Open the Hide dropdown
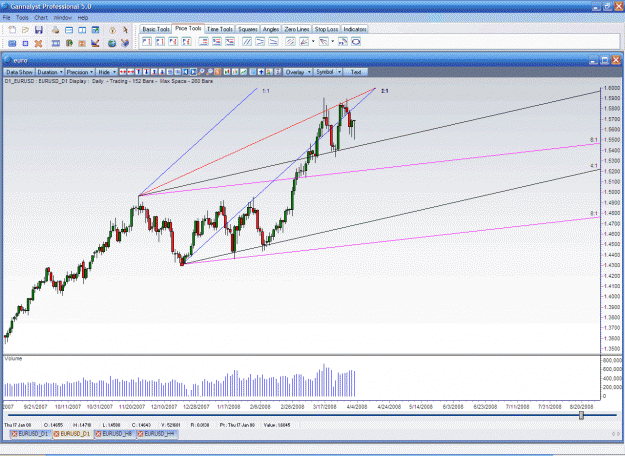The width and height of the screenshot is (625, 456). click(107, 72)
